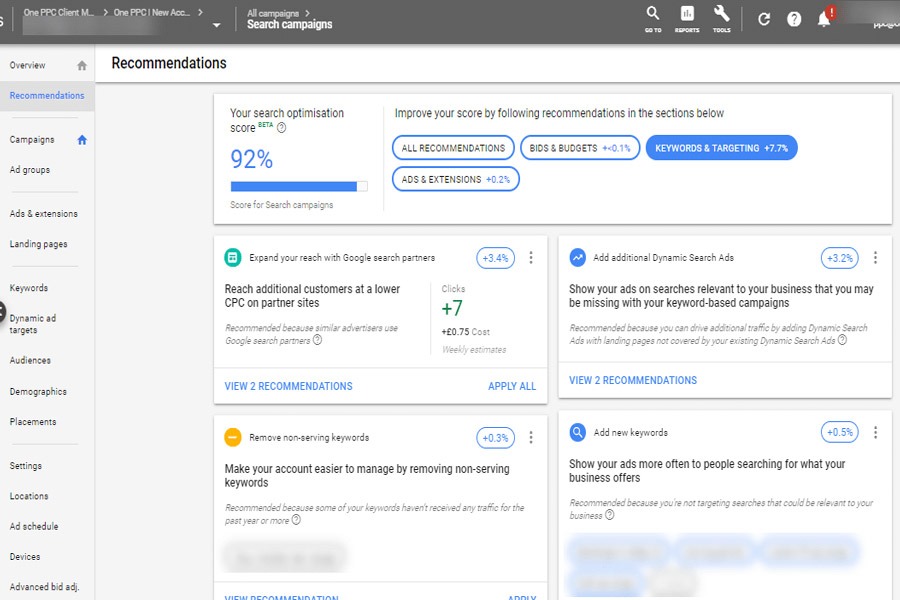The width and height of the screenshot is (900, 600).
Task: Select the All Recommendations filter
Action: tap(453, 148)
